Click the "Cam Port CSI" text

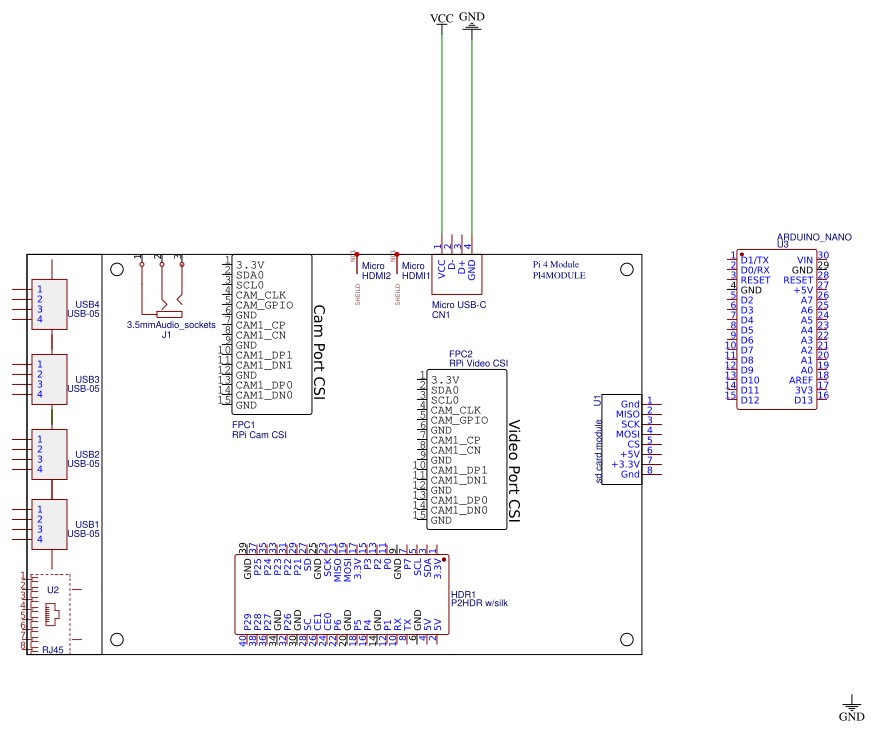(x=319, y=351)
